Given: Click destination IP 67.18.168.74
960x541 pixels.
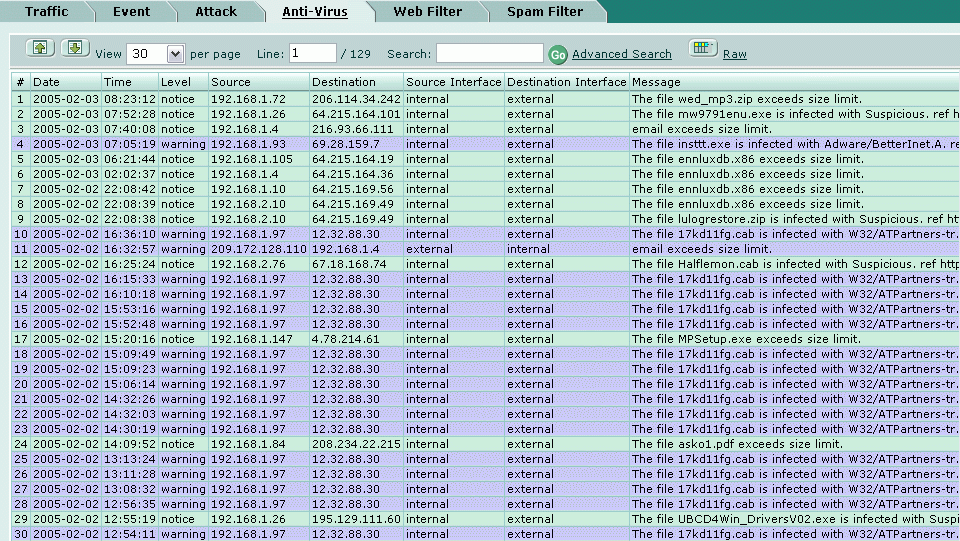Looking at the screenshot, I should [349, 264].
